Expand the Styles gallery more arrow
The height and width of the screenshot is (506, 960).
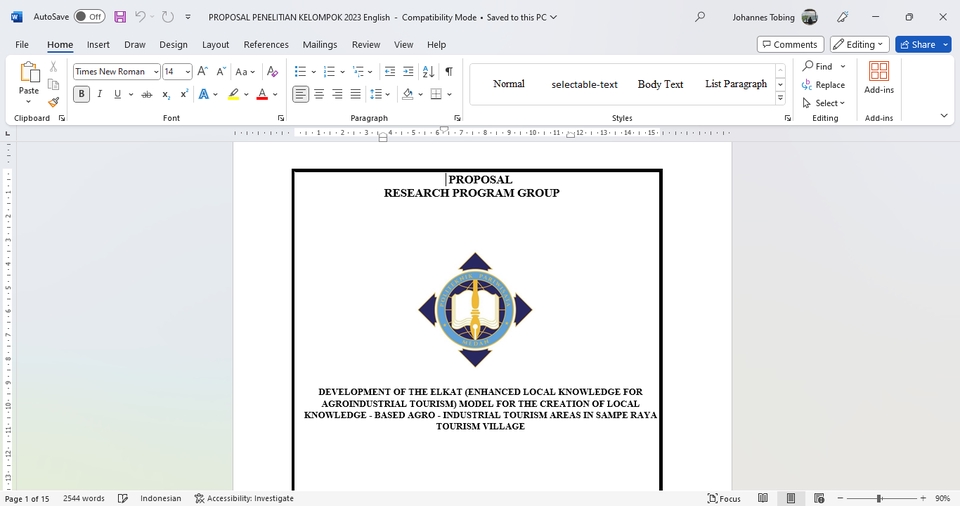point(780,98)
